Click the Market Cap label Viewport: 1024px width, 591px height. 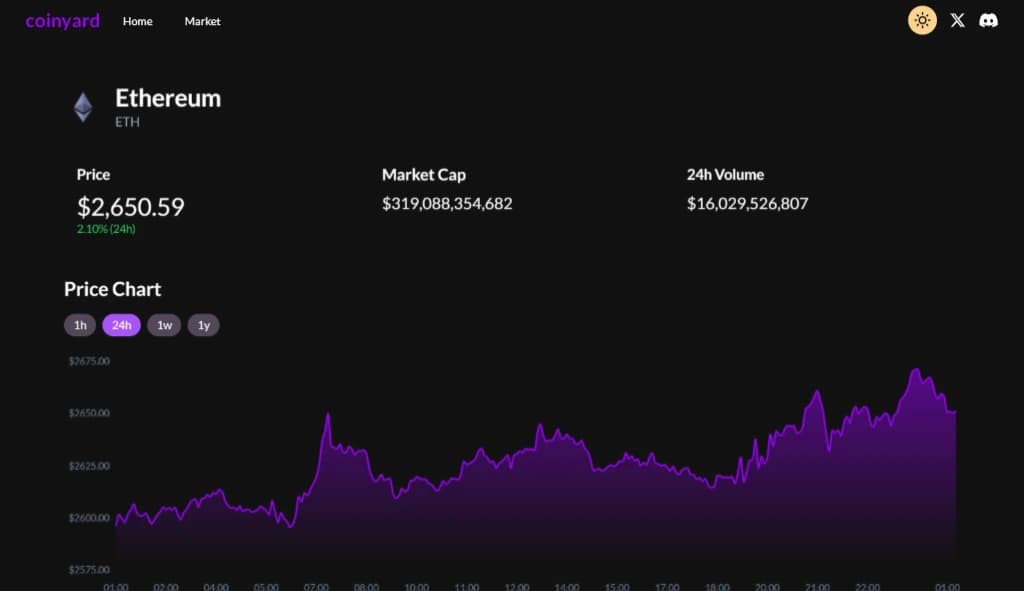click(424, 174)
